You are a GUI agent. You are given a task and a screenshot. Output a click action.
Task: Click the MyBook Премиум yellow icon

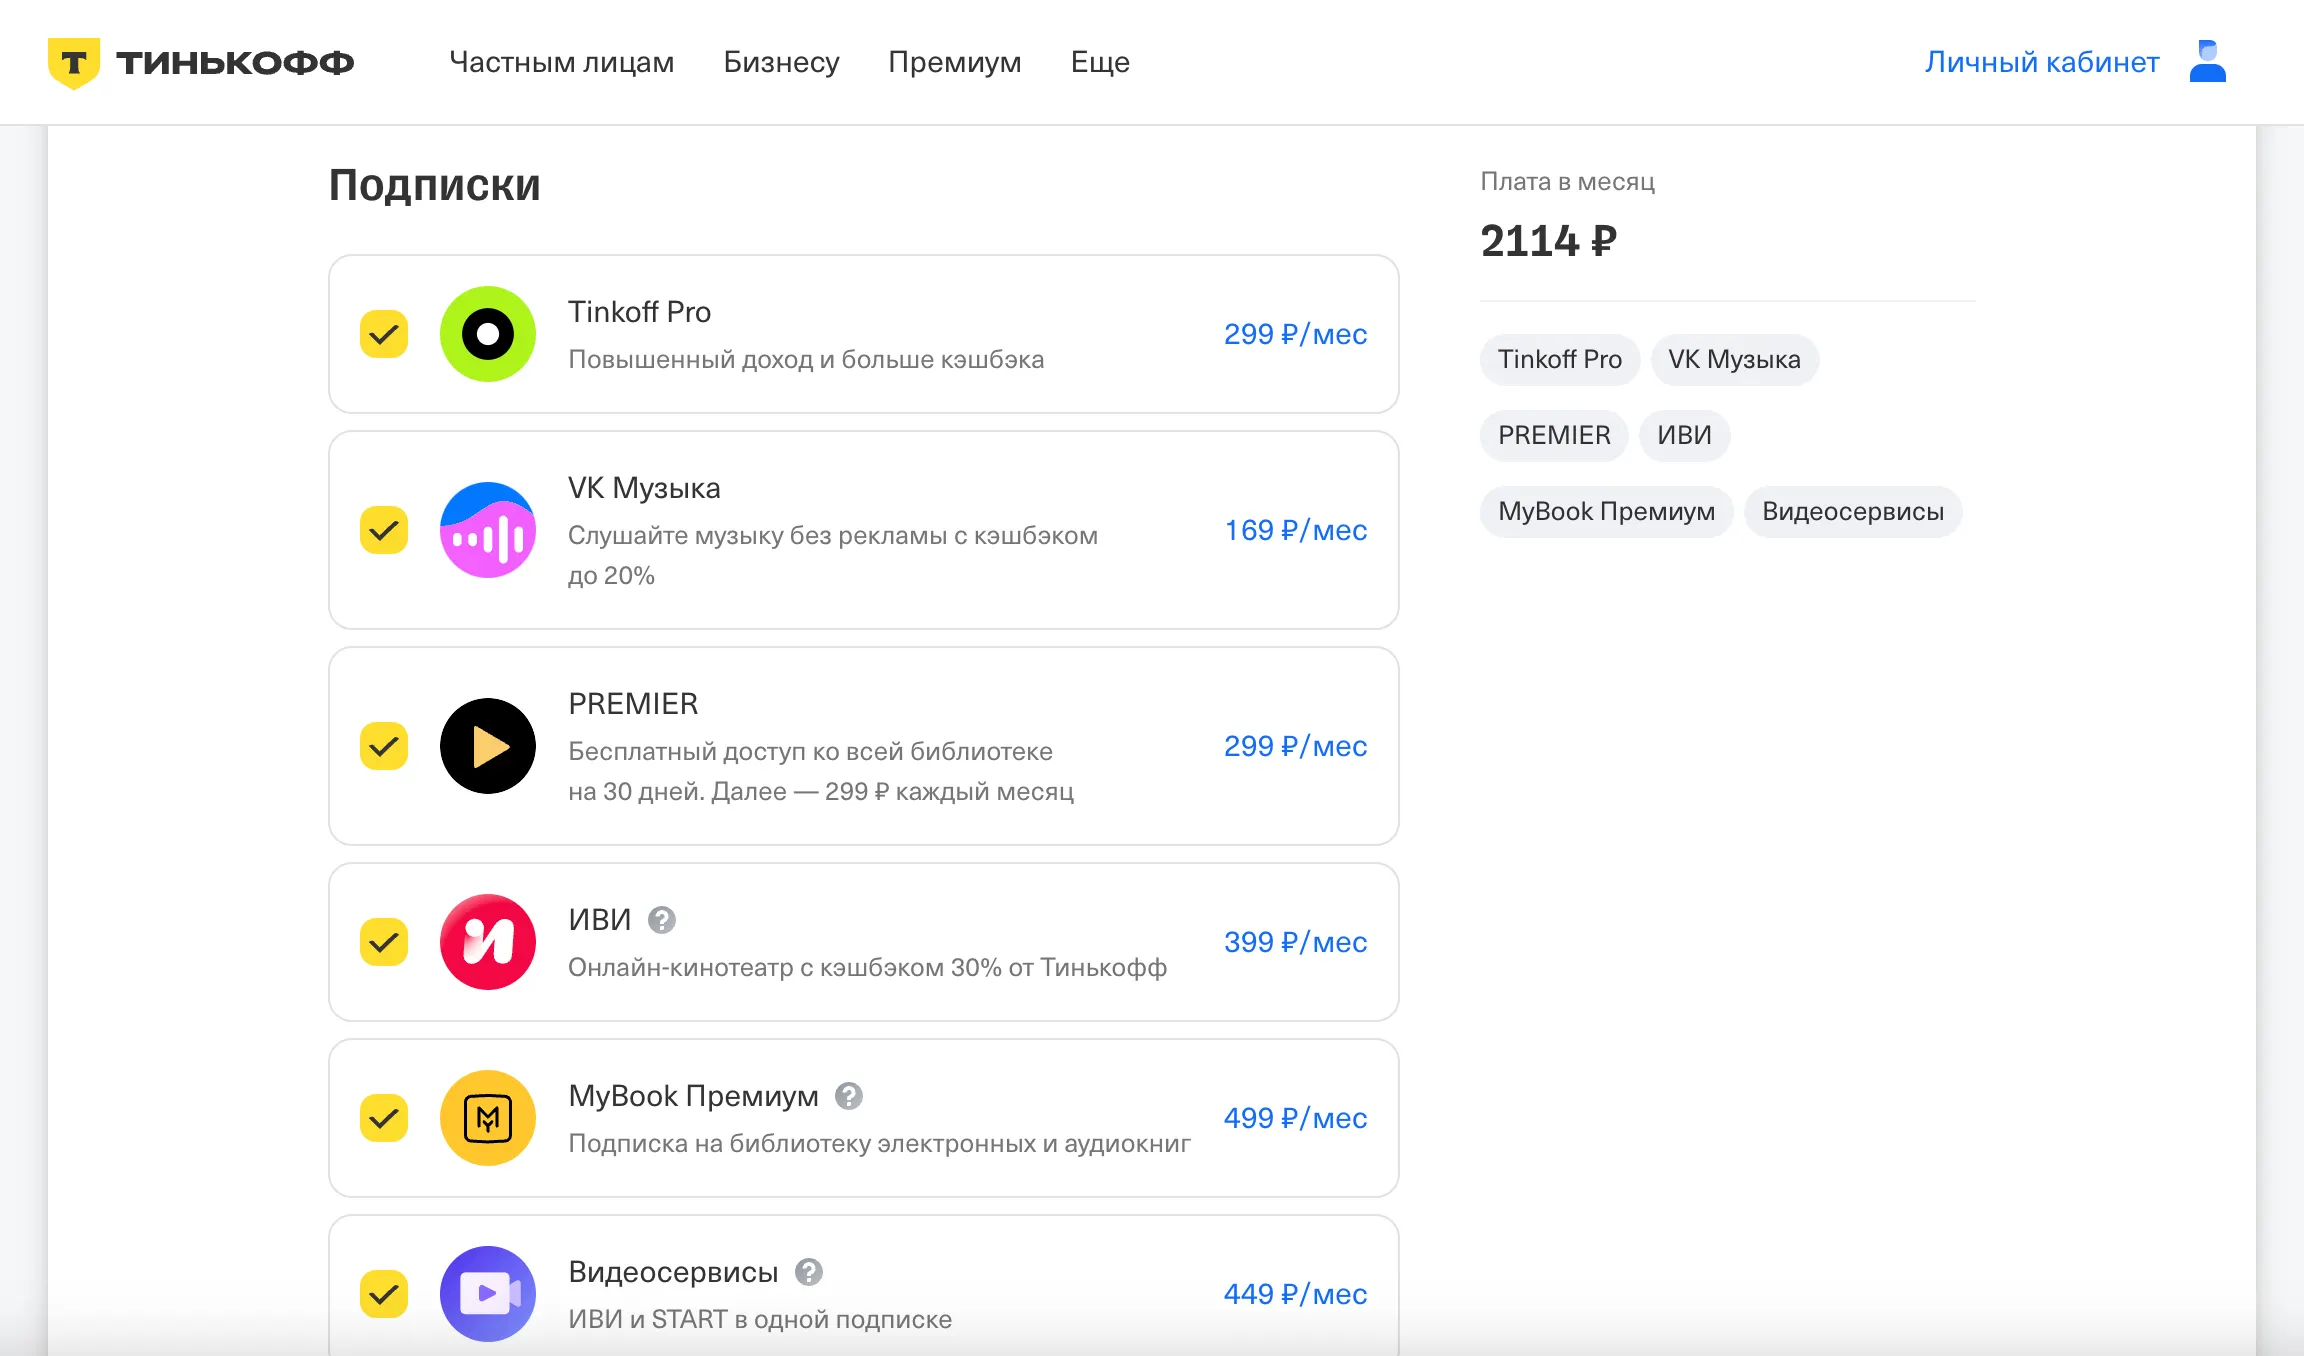(488, 1118)
